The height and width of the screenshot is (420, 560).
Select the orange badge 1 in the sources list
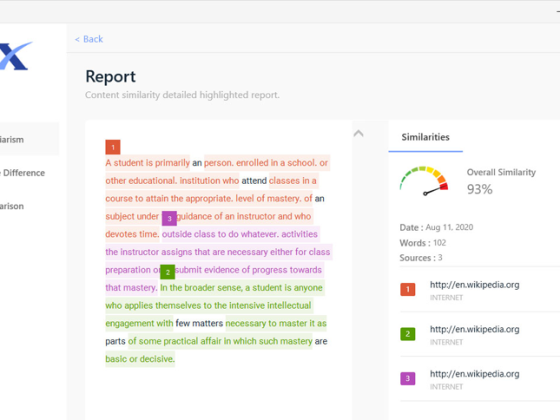408,289
